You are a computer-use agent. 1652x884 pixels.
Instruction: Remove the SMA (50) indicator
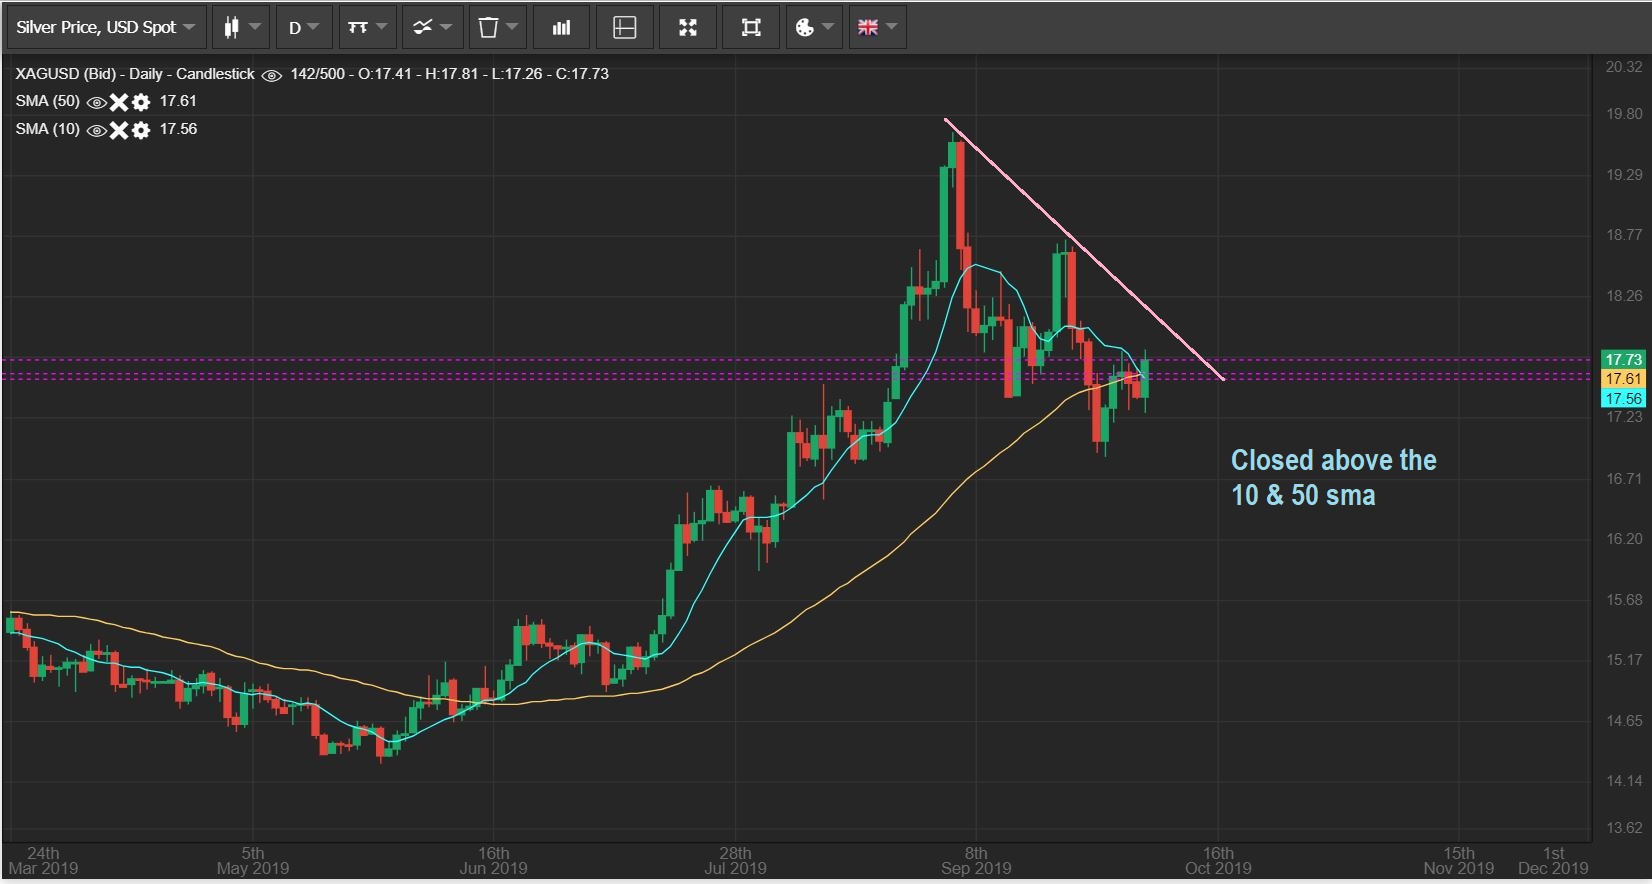point(119,102)
